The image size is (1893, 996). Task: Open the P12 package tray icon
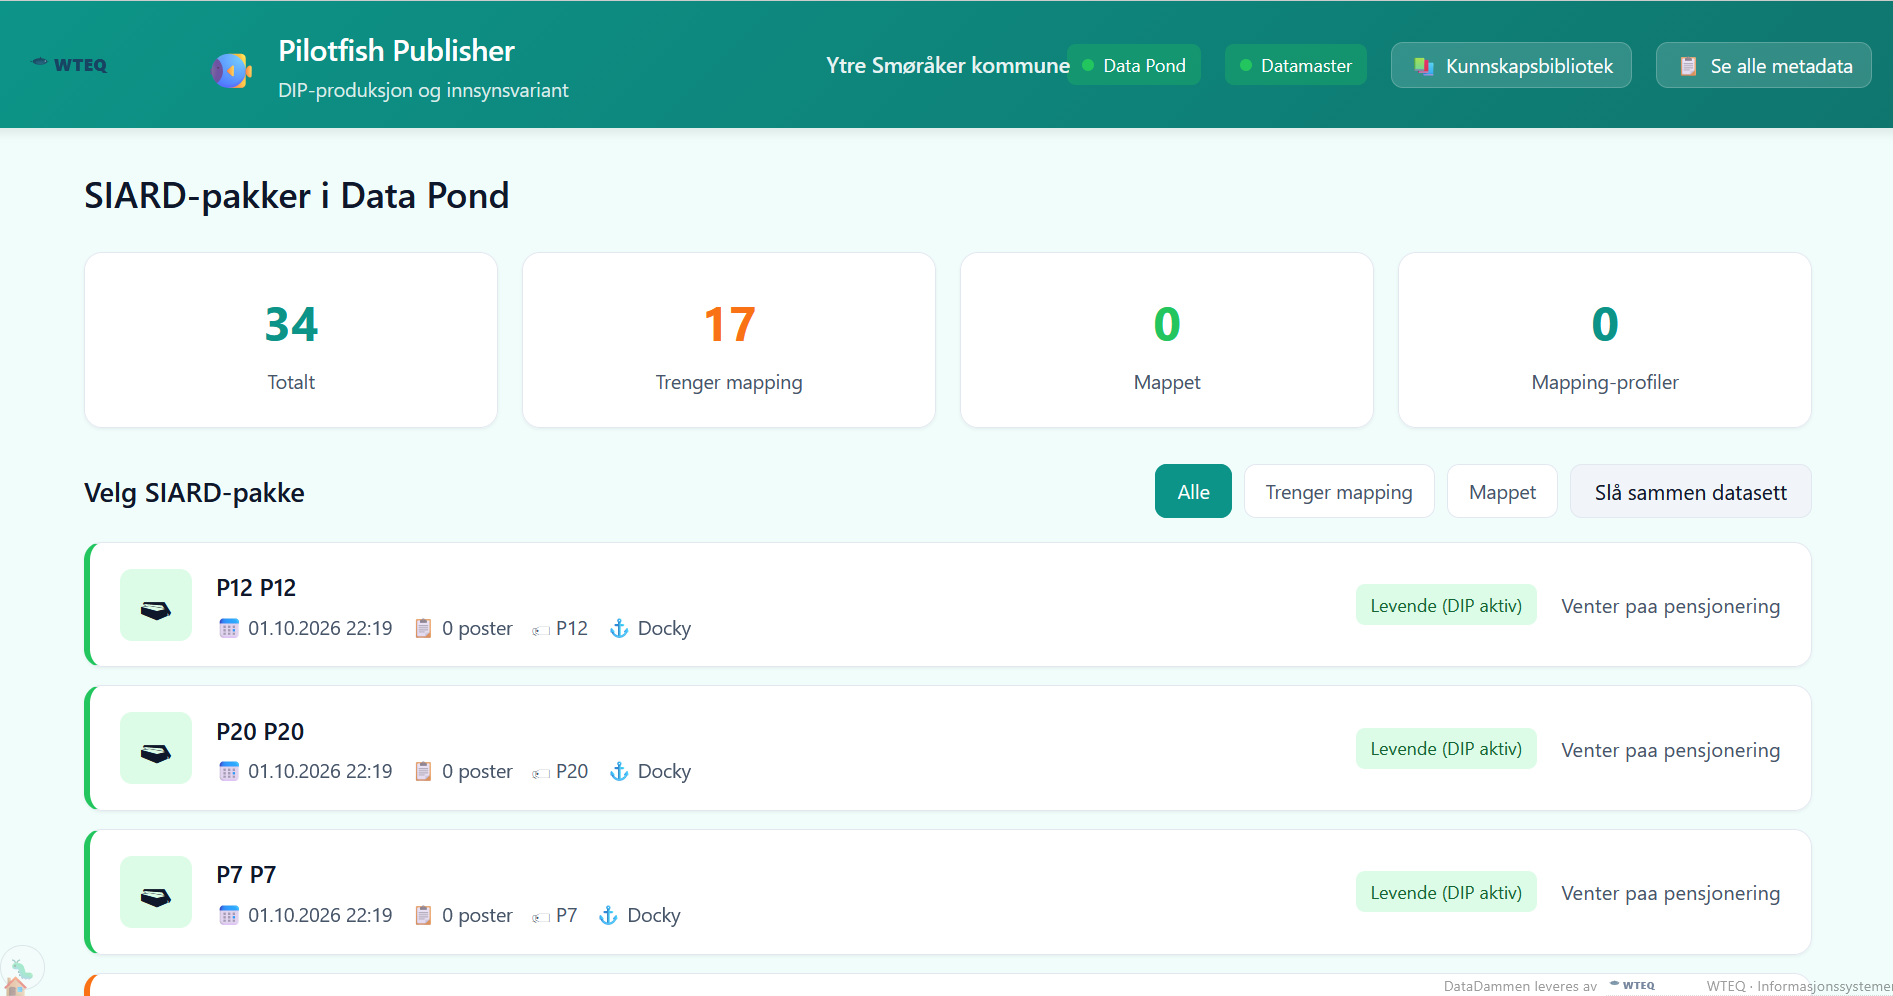156,605
